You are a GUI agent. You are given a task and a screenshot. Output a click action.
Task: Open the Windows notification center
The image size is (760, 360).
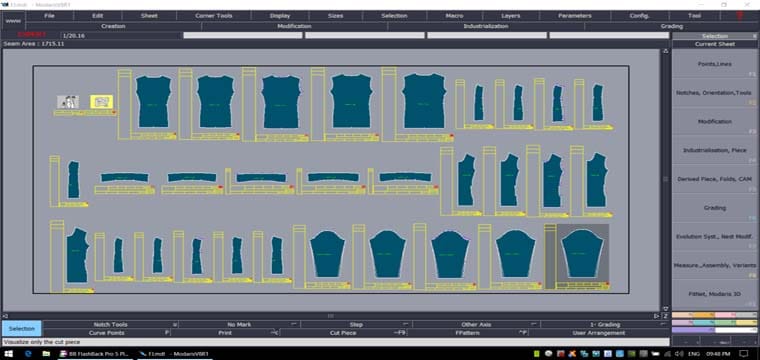(x=744, y=354)
